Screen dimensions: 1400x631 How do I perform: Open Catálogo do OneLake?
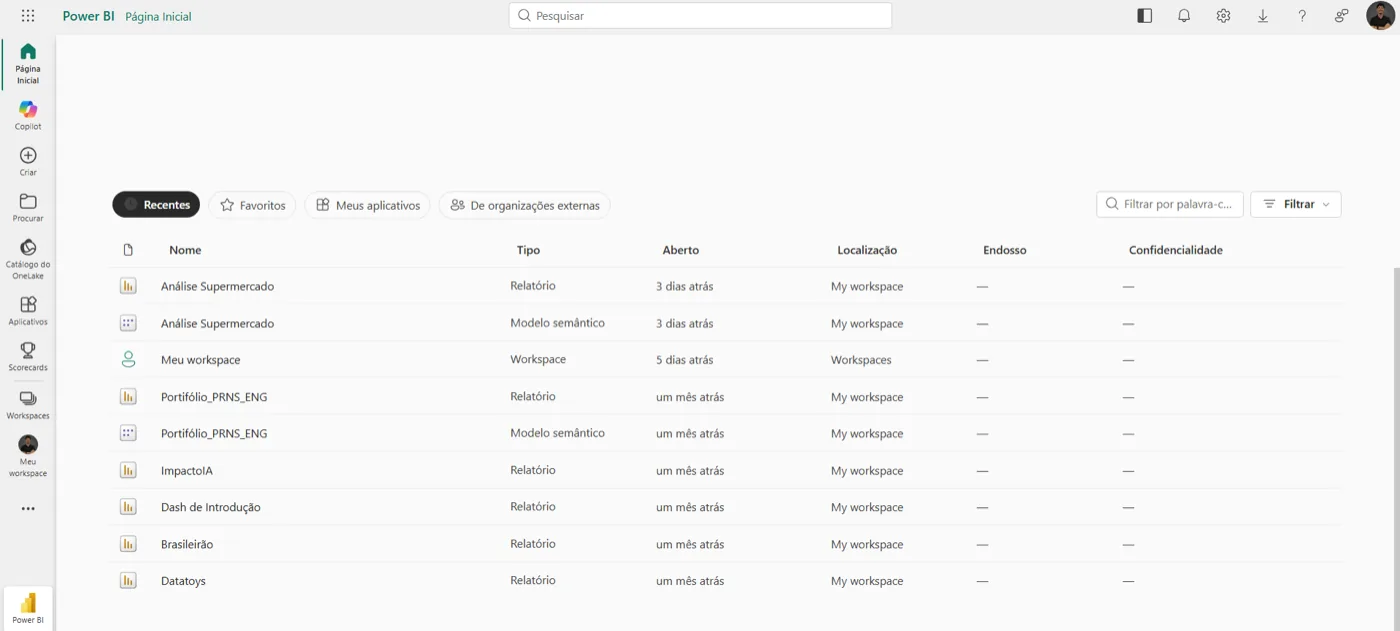point(28,258)
